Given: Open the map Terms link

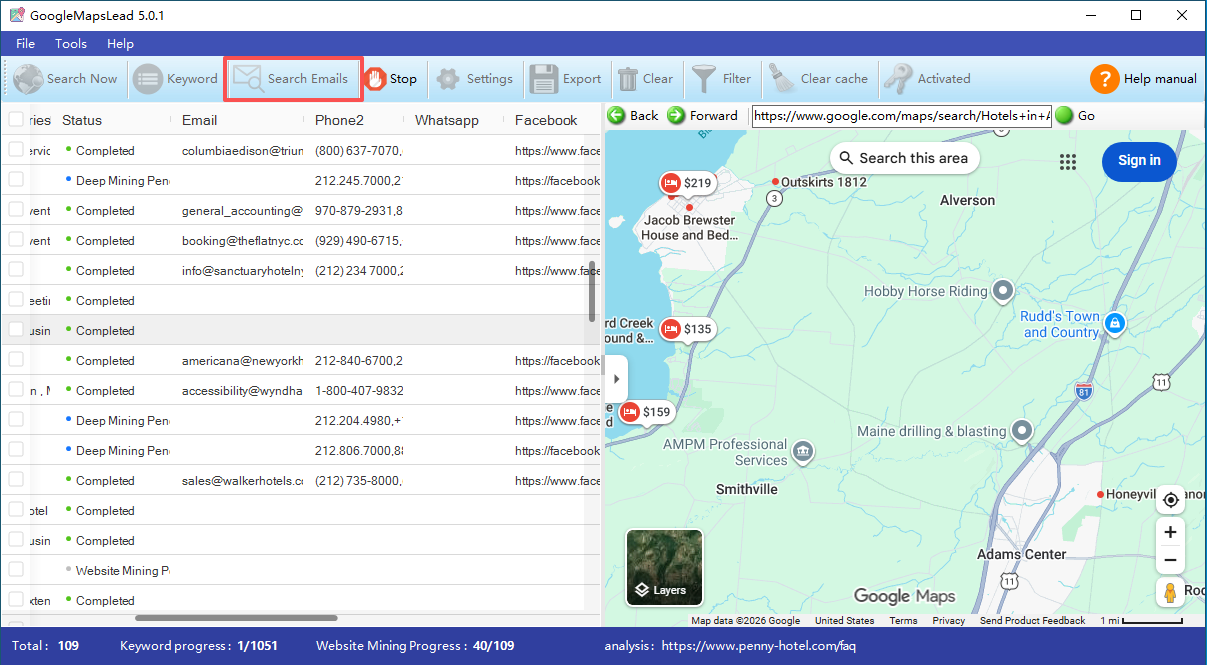Looking at the screenshot, I should 903,621.
